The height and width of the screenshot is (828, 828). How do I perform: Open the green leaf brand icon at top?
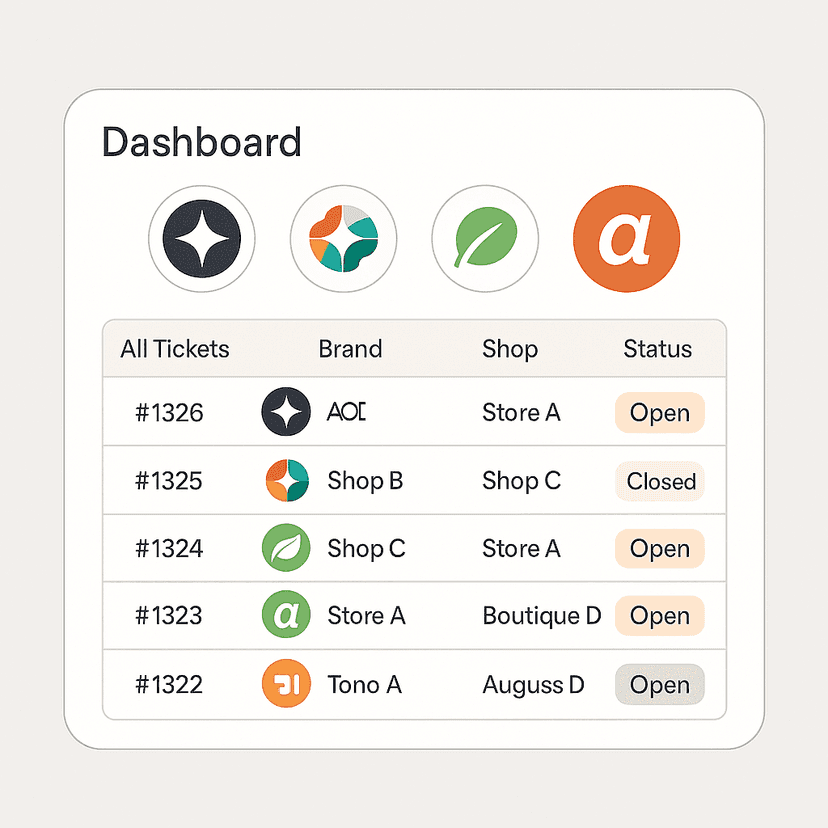485,240
